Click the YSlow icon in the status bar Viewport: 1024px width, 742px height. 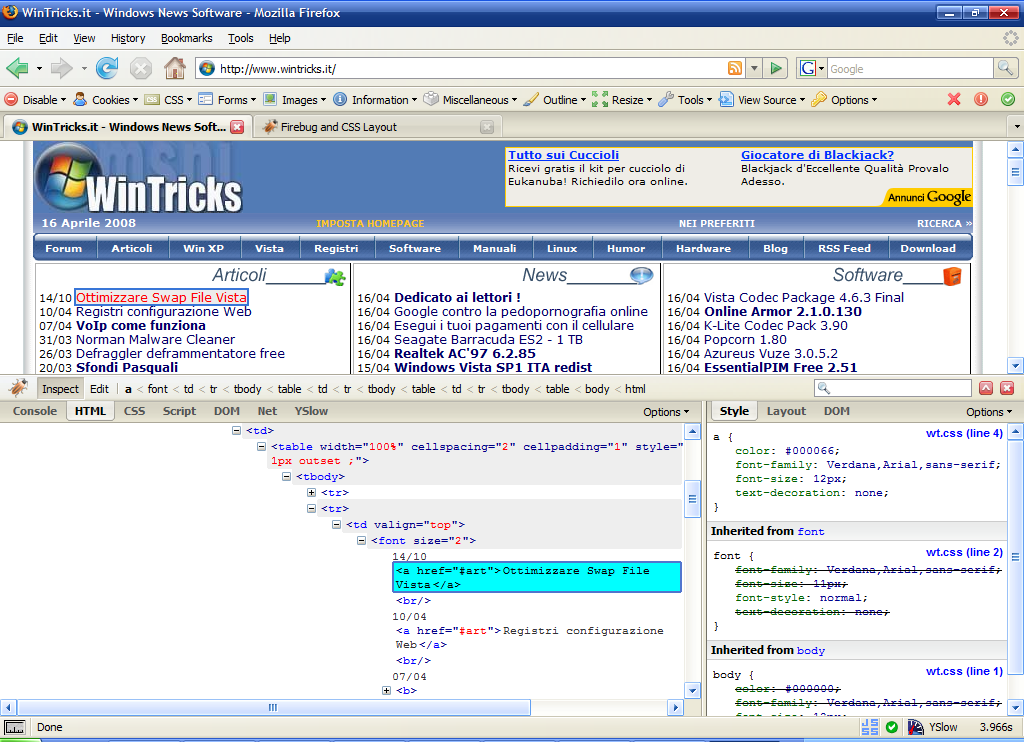(x=916, y=727)
